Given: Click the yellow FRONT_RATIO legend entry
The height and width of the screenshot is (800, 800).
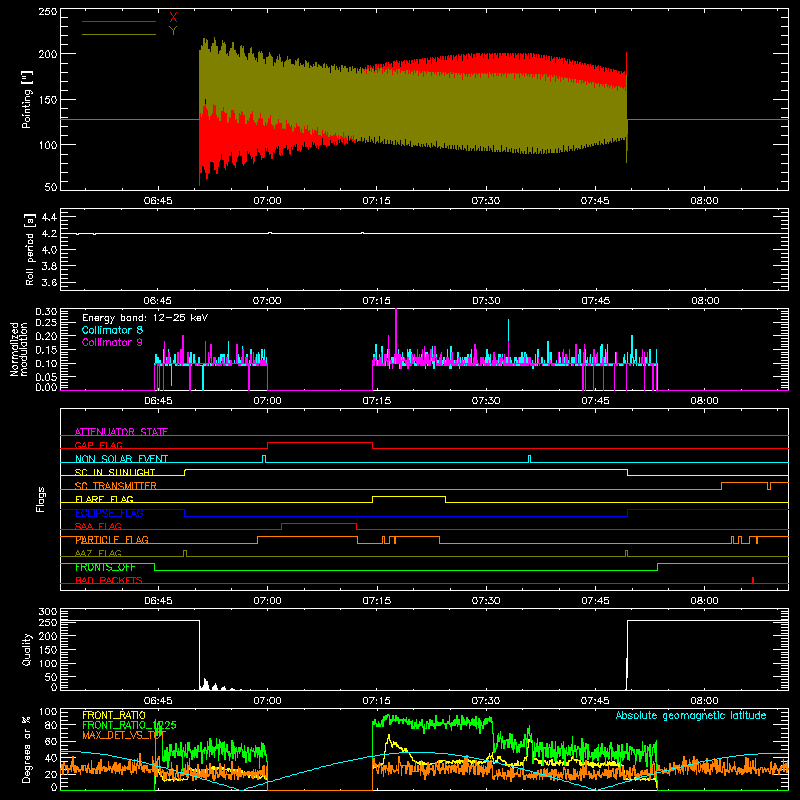Looking at the screenshot, I should (114, 715).
